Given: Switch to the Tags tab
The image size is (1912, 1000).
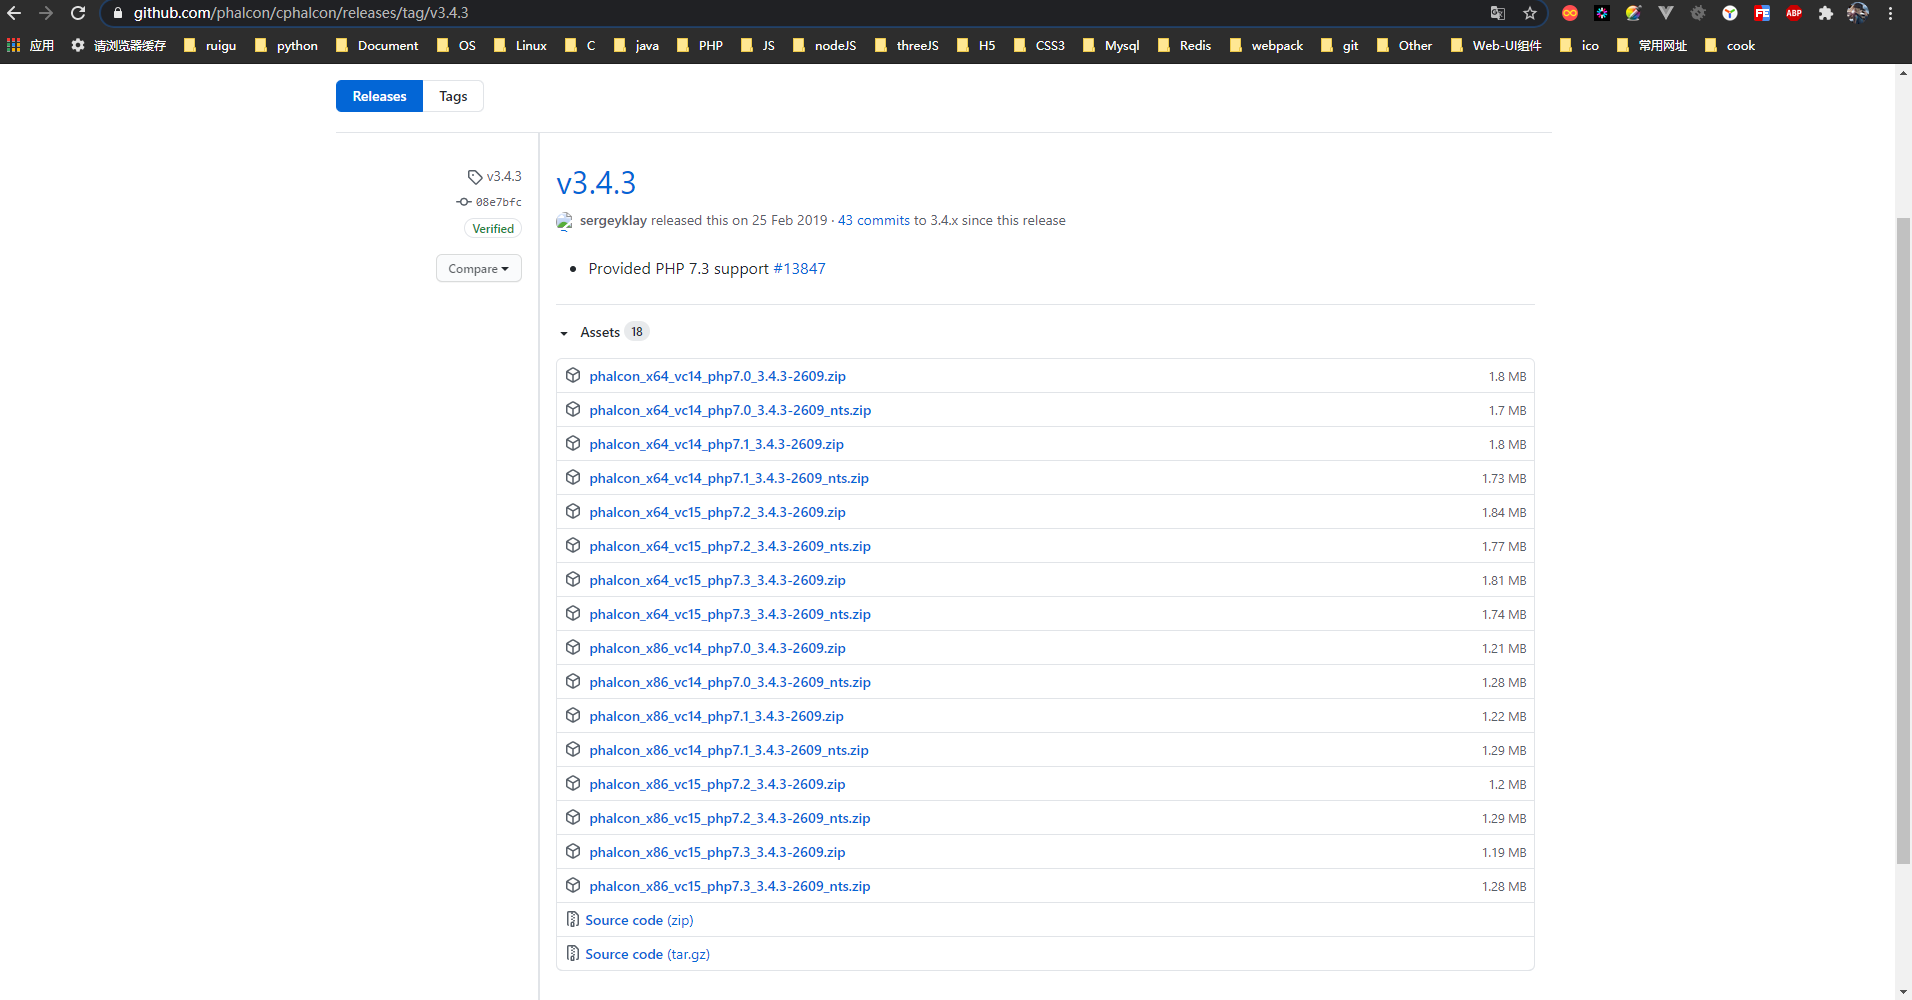Looking at the screenshot, I should pyautogui.click(x=453, y=96).
